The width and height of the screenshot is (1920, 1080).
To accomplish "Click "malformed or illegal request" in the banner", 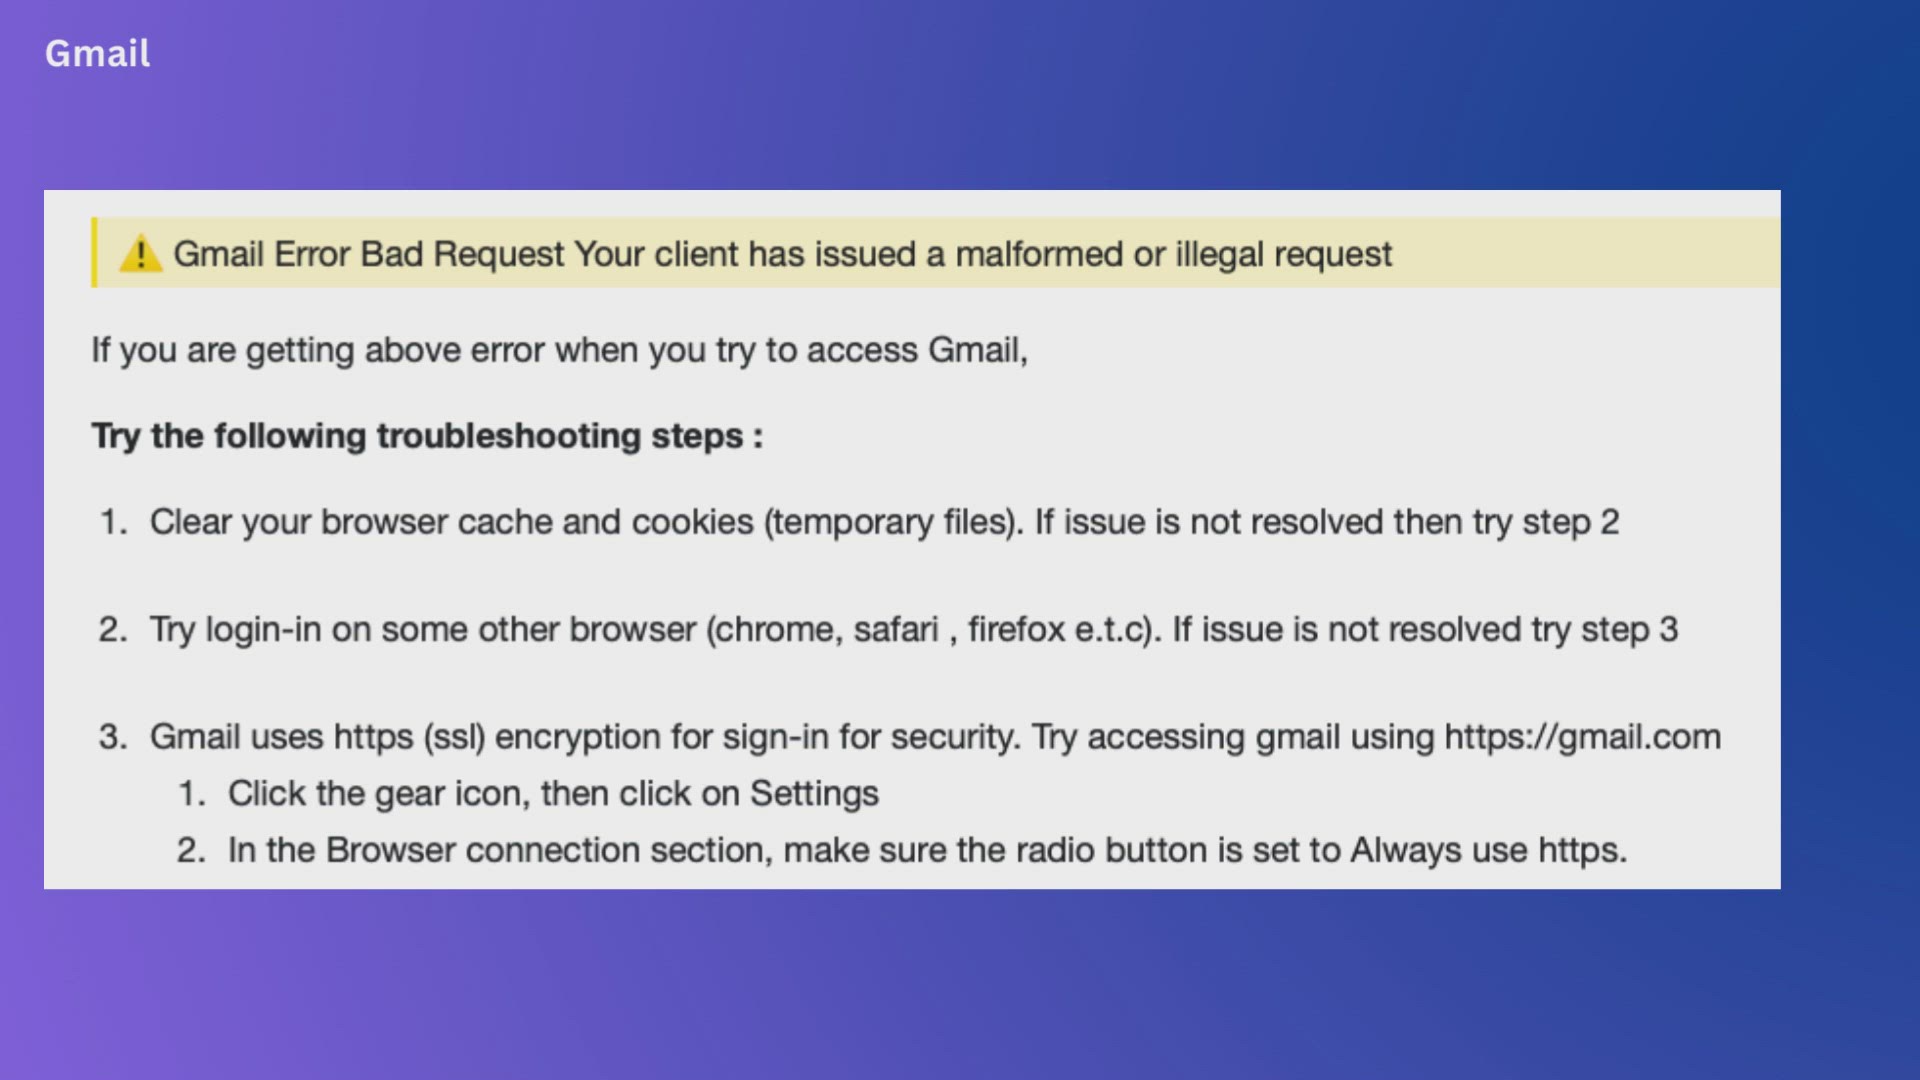I will [x=1173, y=254].
